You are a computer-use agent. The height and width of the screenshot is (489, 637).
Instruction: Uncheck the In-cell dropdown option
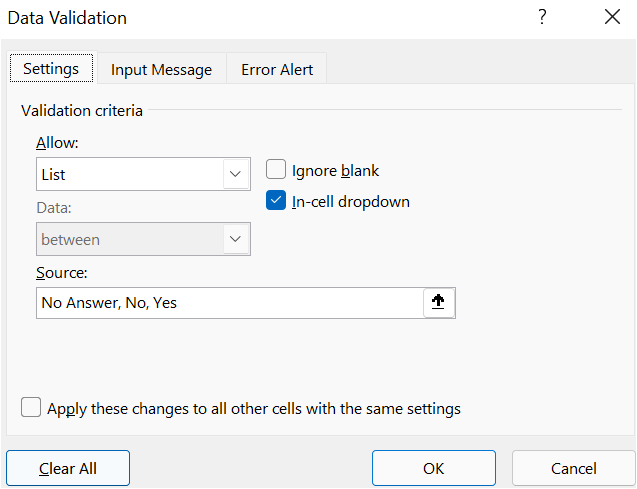(277, 201)
